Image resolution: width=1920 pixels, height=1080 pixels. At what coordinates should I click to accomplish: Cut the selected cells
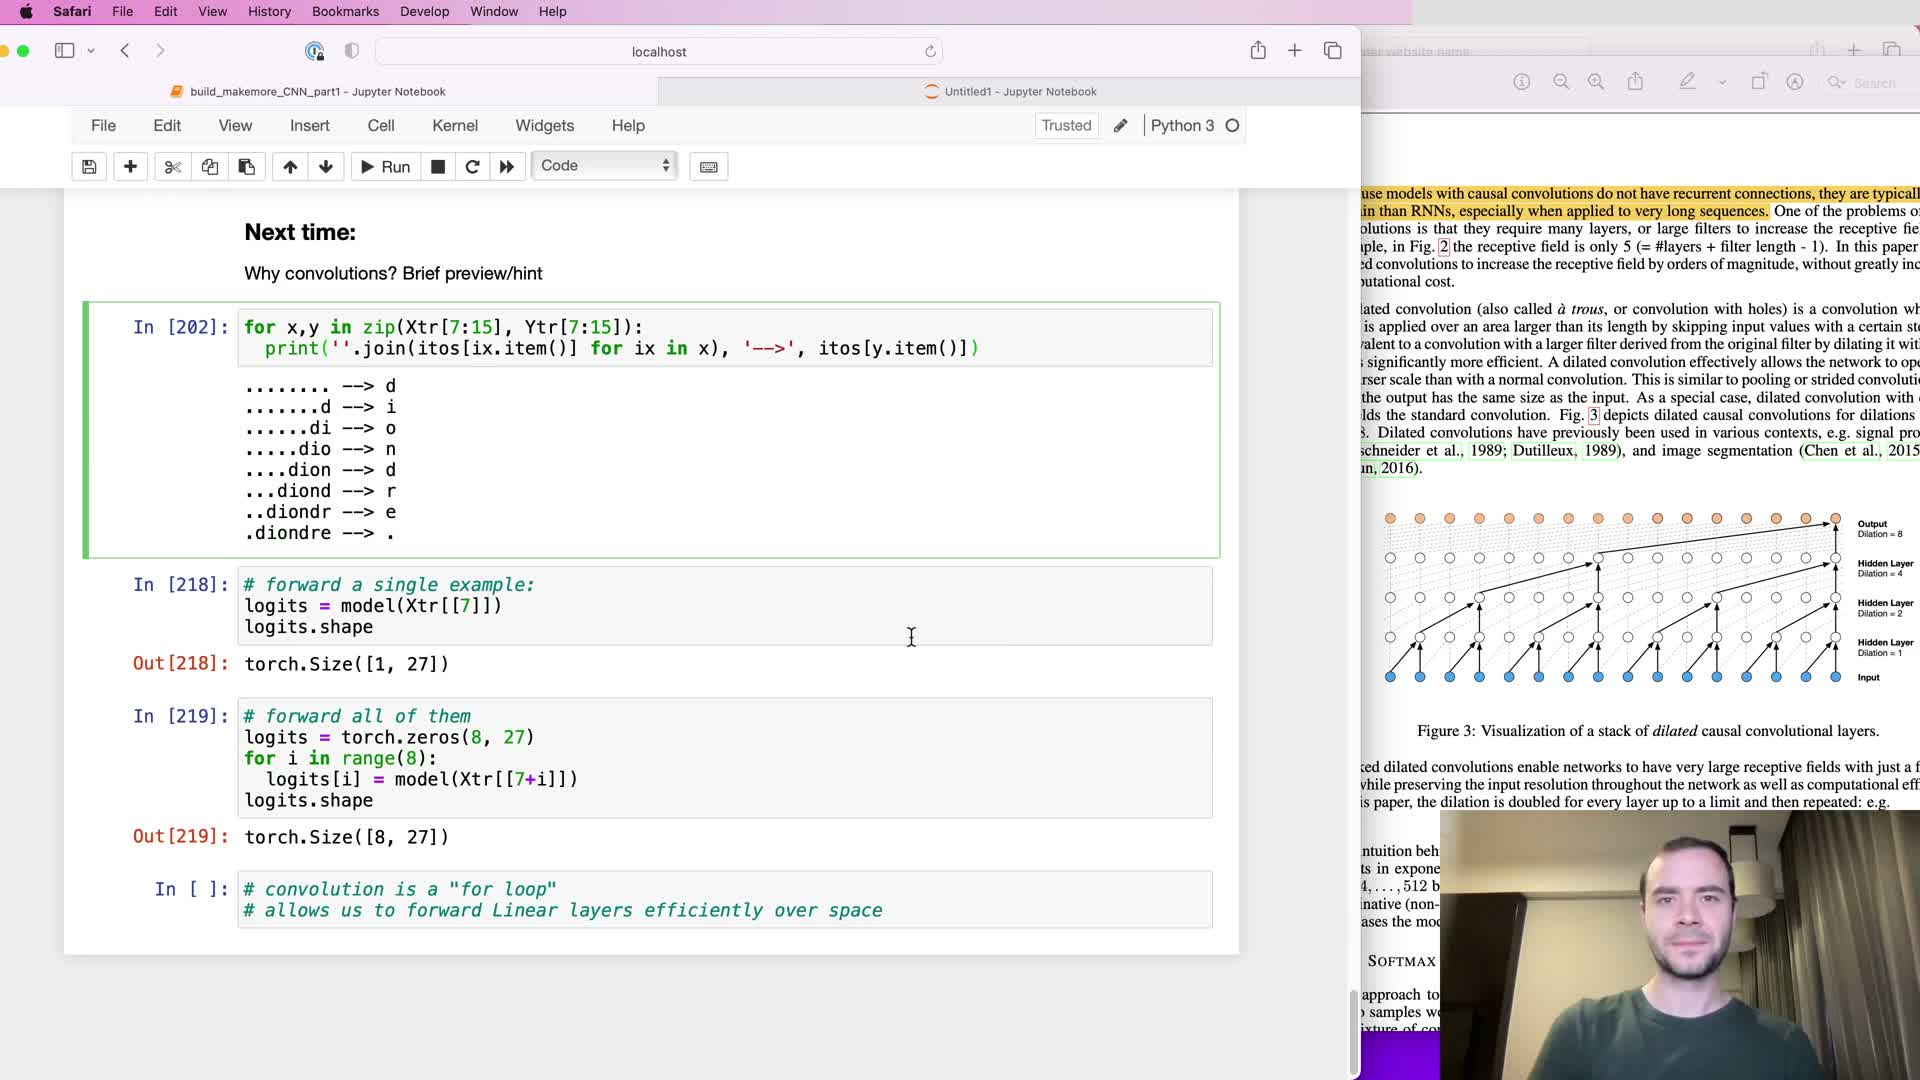(172, 167)
